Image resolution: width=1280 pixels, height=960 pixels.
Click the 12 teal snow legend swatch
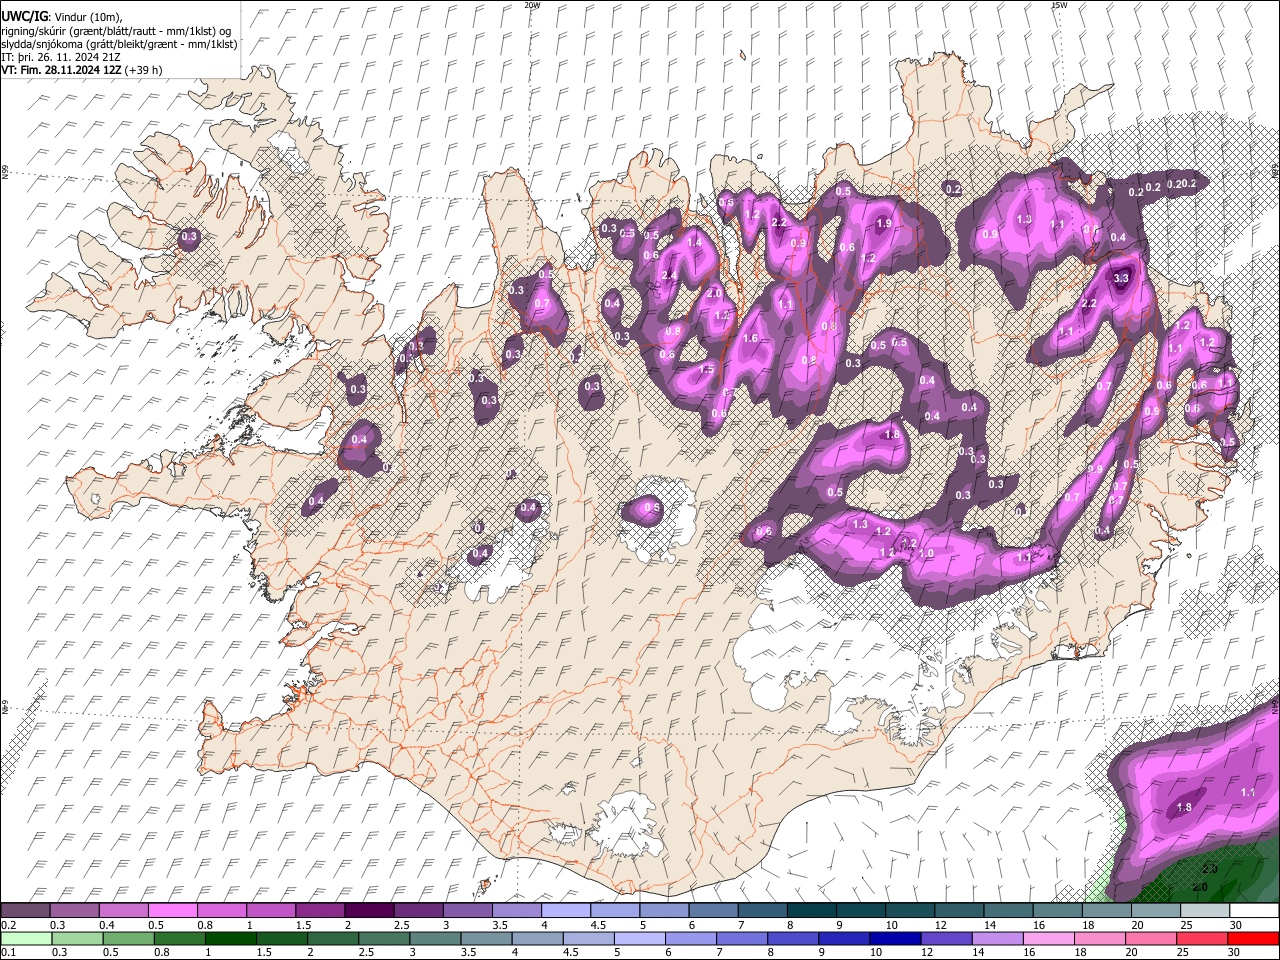pyautogui.click(x=959, y=911)
